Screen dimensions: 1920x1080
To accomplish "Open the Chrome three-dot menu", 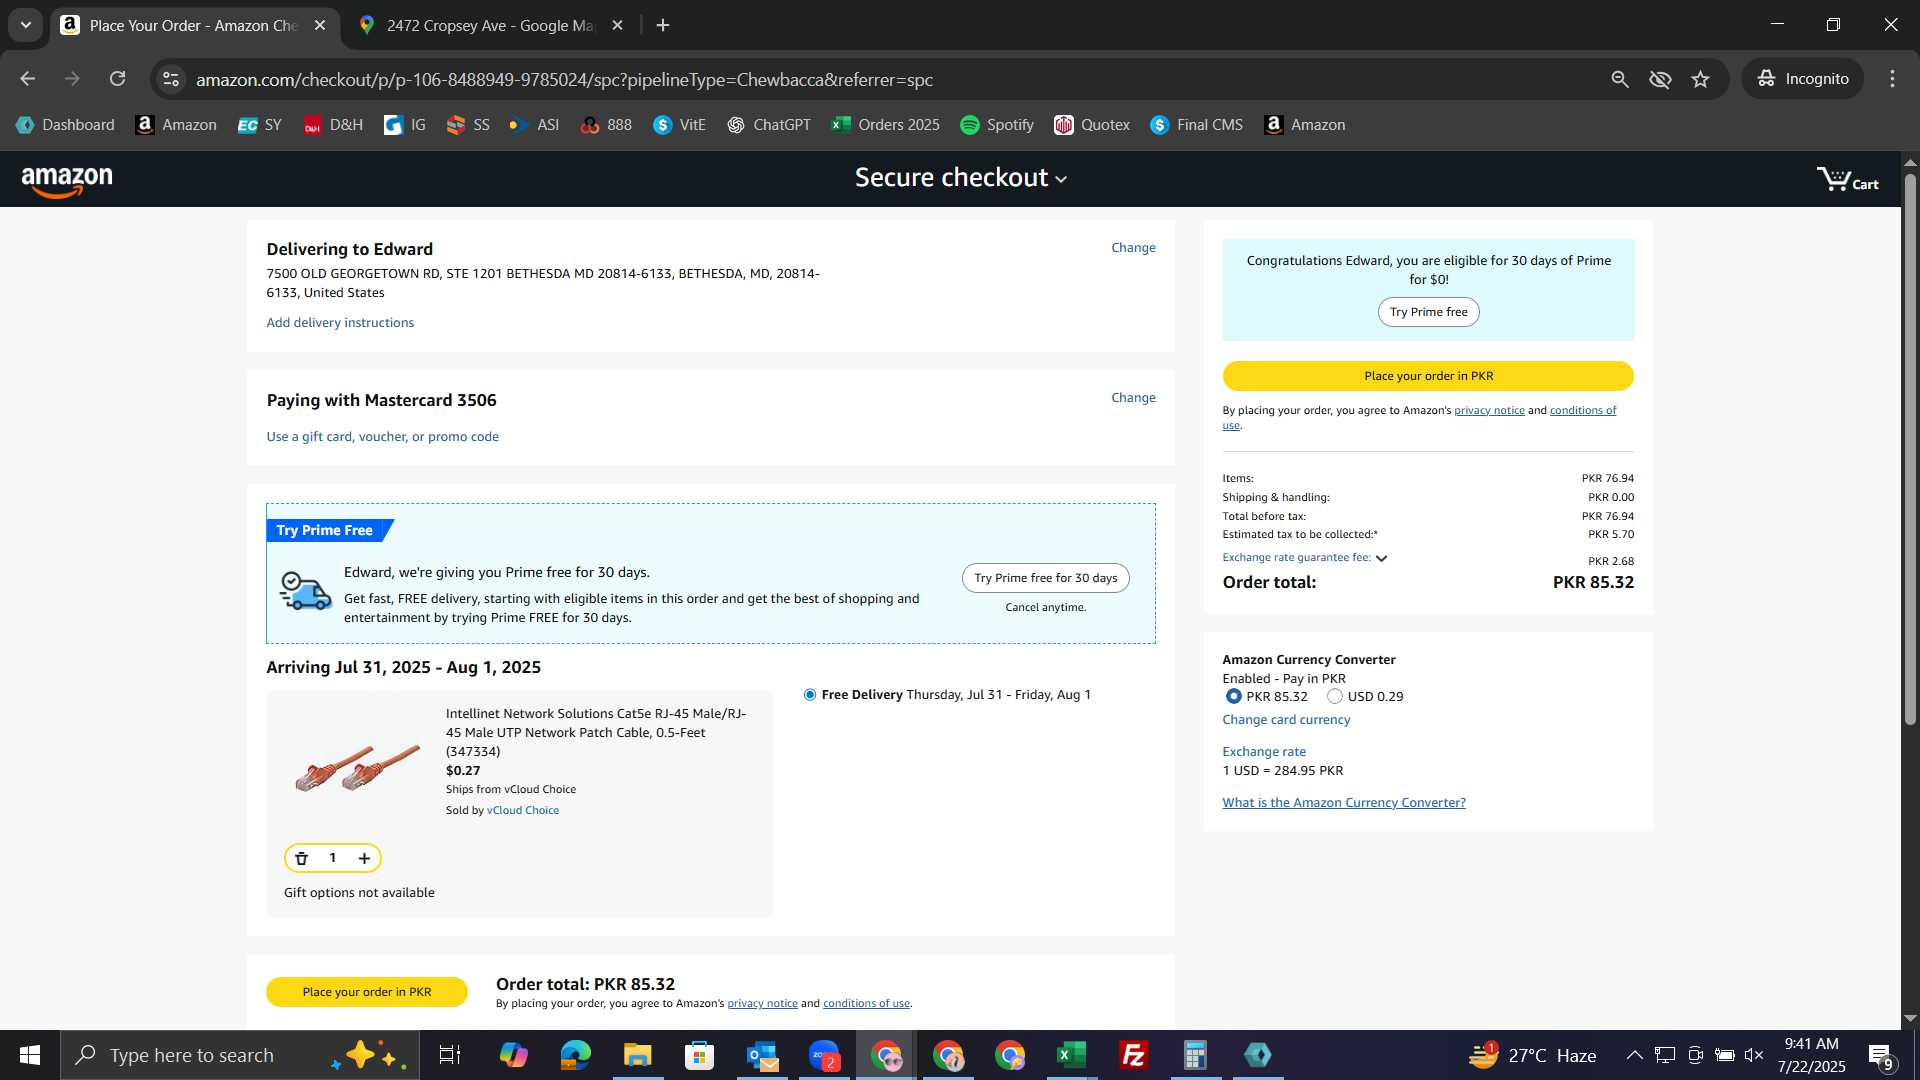I will [x=1892, y=79].
